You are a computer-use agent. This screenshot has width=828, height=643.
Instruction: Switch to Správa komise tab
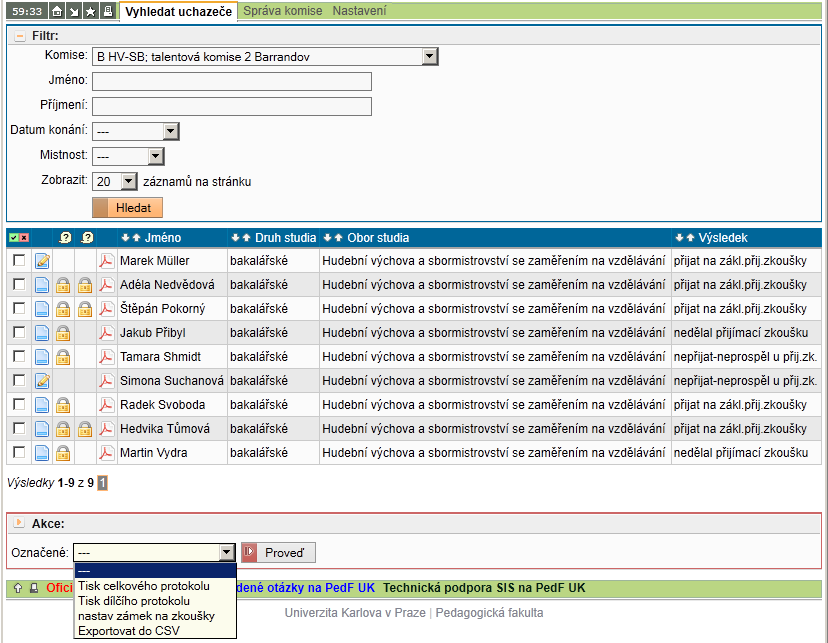click(x=284, y=11)
